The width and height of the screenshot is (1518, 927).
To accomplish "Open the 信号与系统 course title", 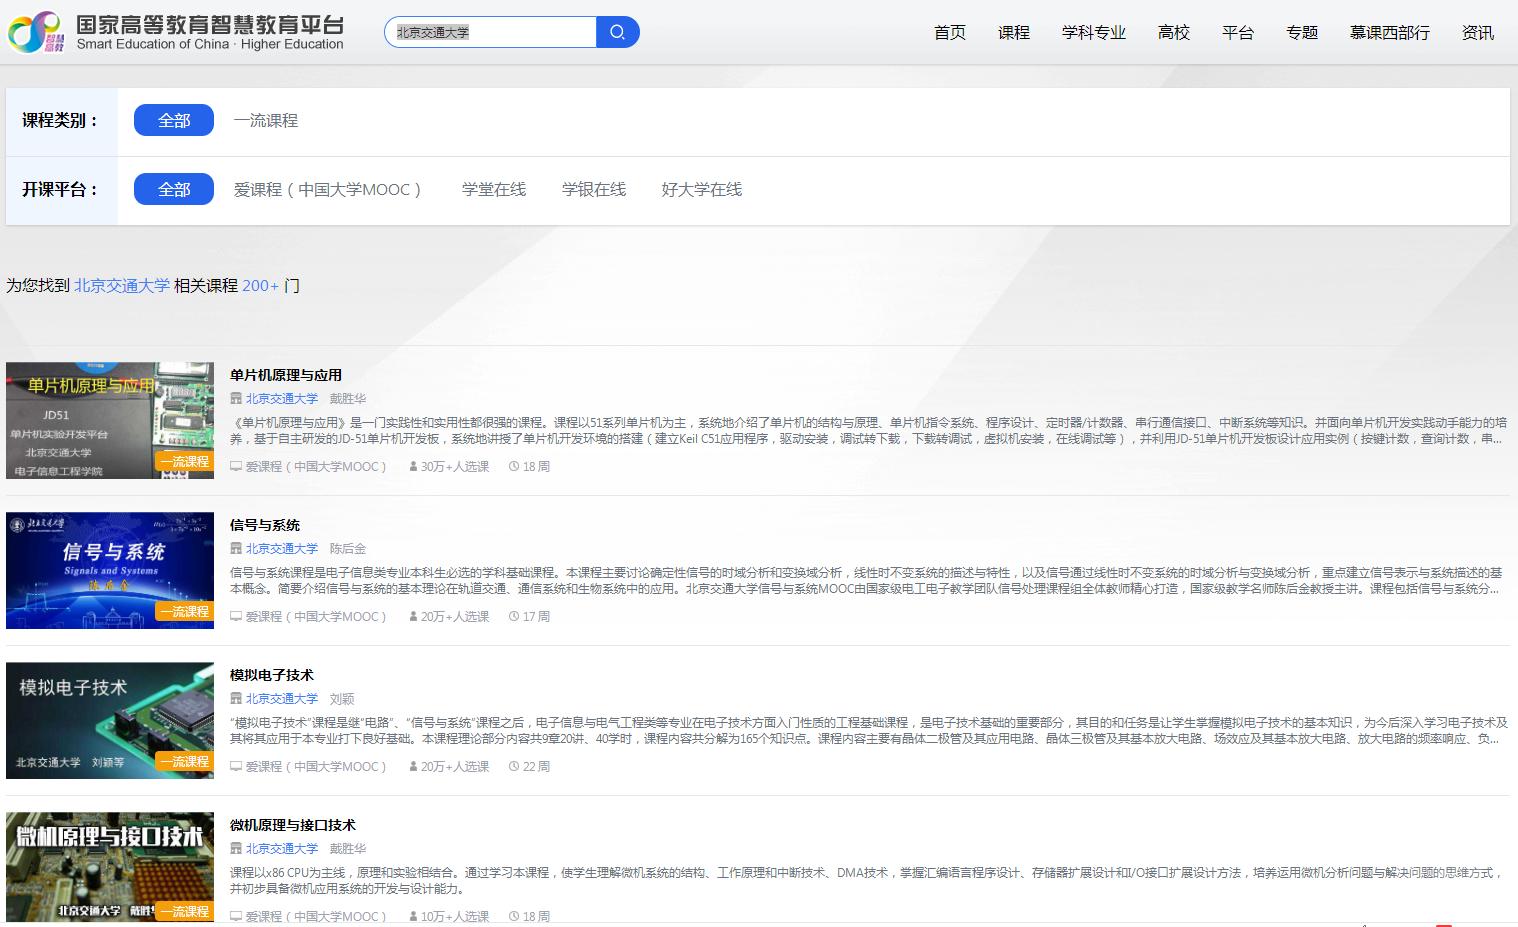I will pos(265,525).
